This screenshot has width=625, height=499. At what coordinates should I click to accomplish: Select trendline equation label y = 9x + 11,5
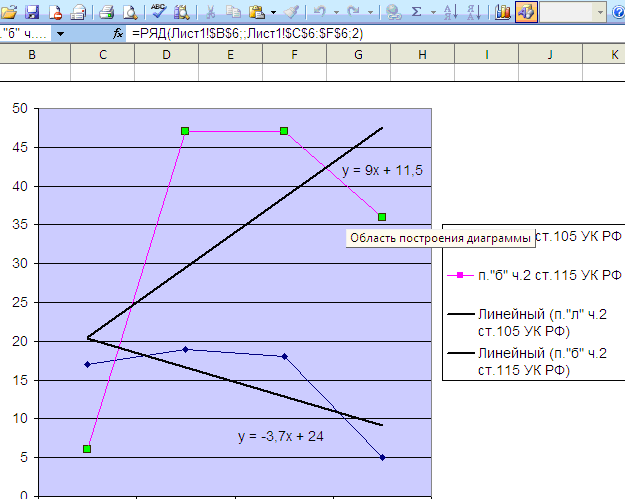(x=382, y=170)
